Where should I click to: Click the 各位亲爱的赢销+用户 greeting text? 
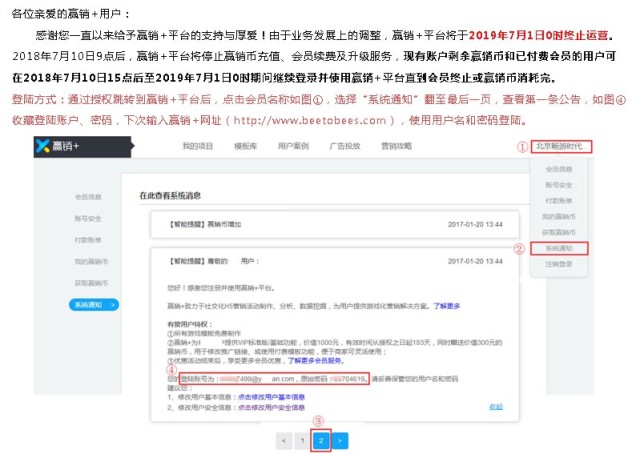click(x=66, y=14)
